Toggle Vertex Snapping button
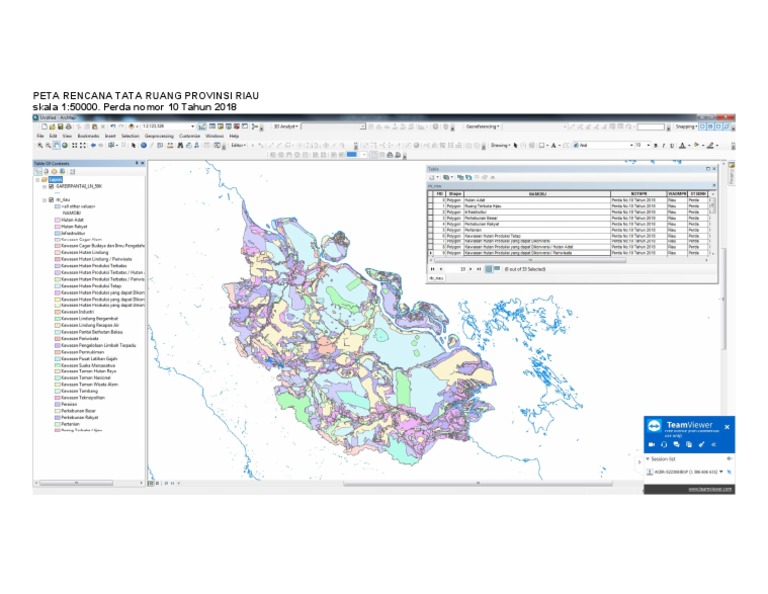Image resolution: width=768 pixels, height=594 pixels. coord(718,126)
